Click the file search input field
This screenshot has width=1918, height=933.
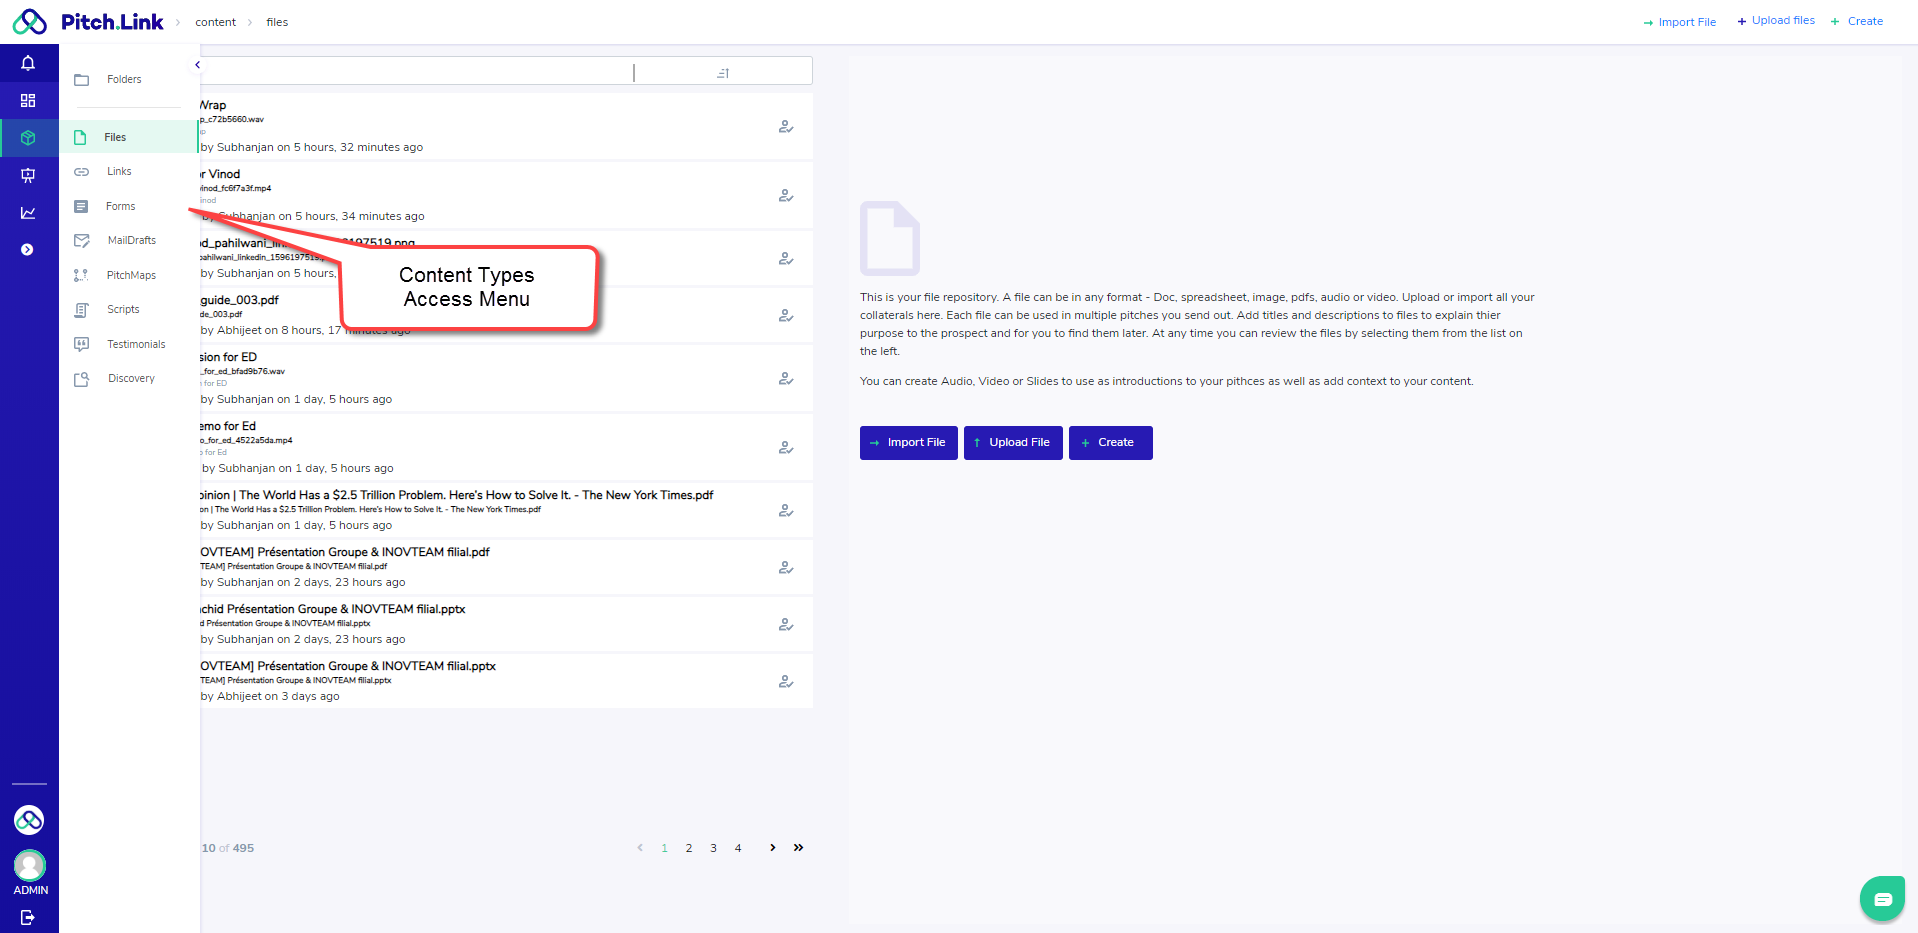tap(415, 72)
